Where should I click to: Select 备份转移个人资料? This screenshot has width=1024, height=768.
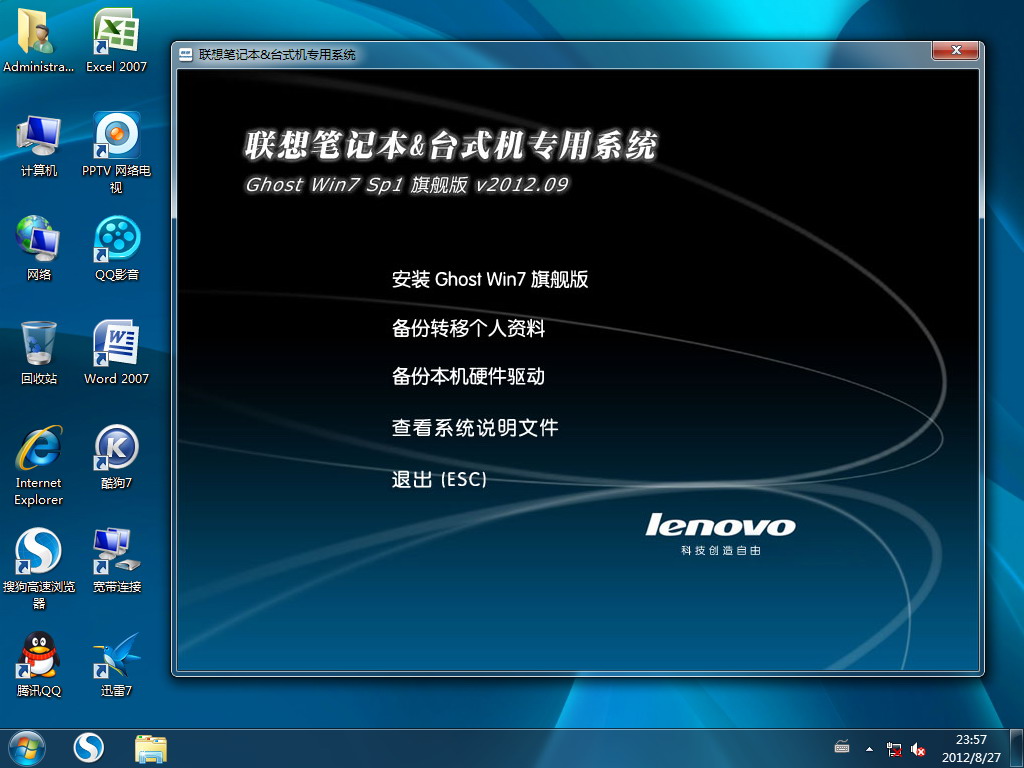[468, 328]
